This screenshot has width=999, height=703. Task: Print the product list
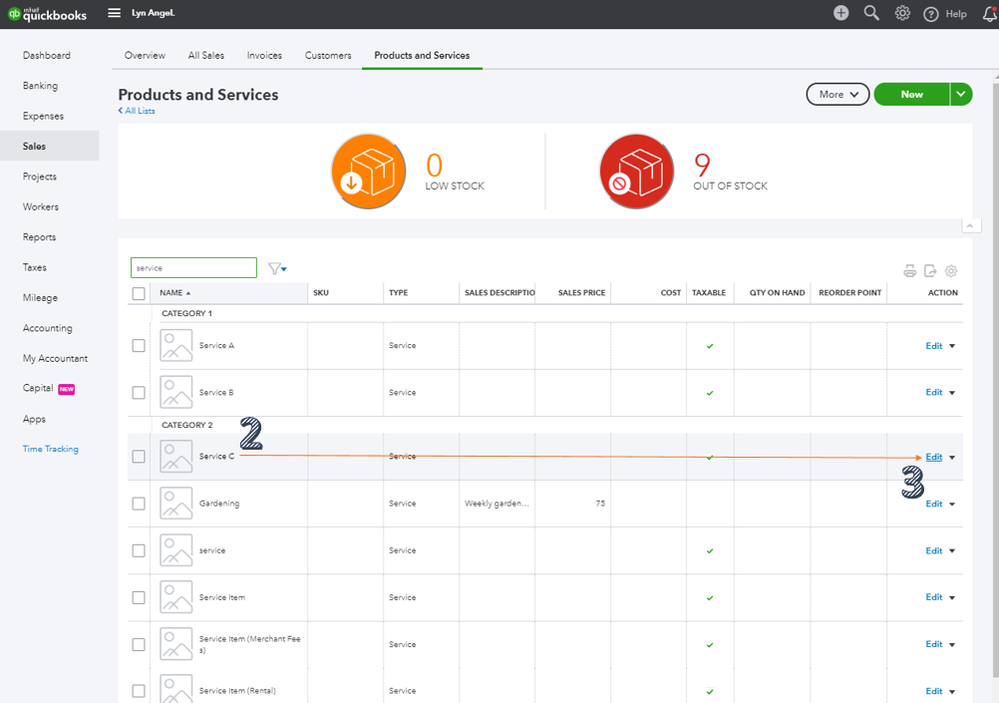pos(910,271)
